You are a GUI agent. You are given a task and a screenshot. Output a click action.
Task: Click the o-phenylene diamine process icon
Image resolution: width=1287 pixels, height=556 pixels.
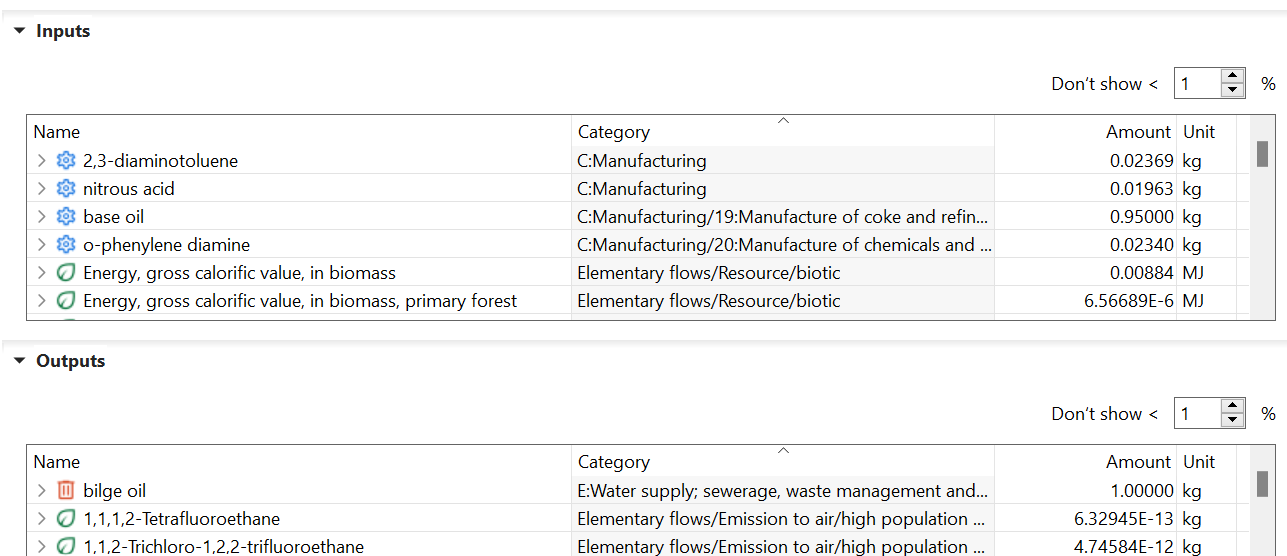pyautogui.click(x=66, y=245)
